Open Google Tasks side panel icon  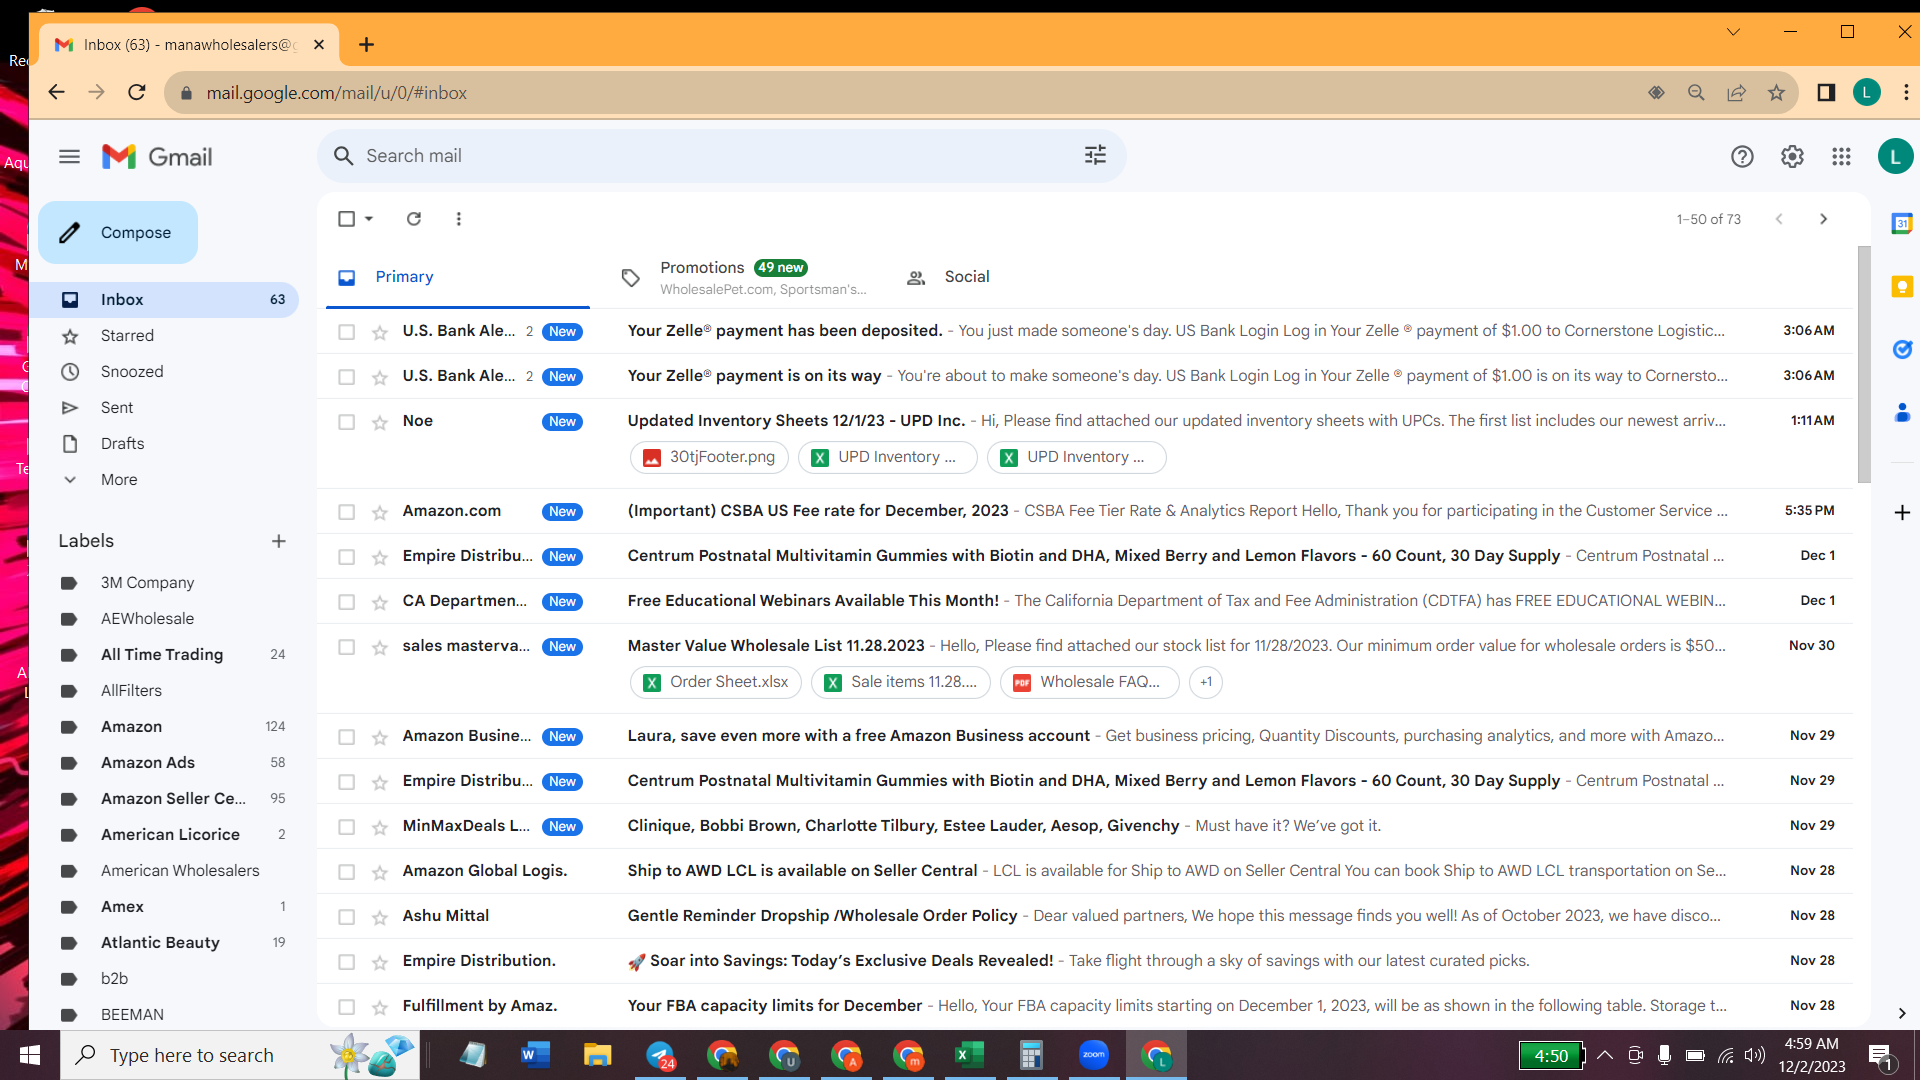click(1902, 349)
